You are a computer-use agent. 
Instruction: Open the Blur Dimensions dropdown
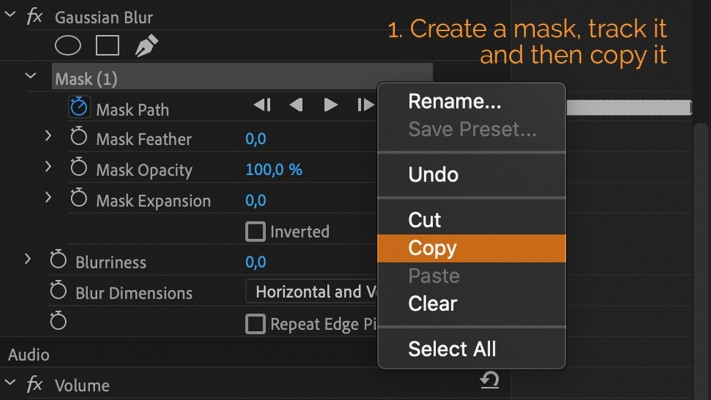312,292
